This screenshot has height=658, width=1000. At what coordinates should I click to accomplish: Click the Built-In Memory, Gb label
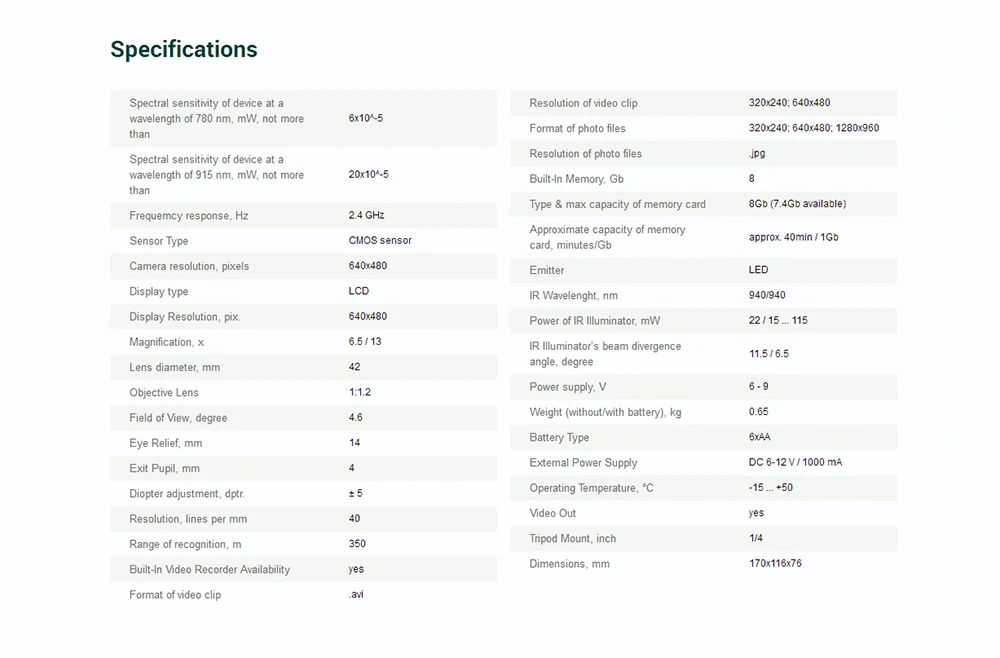point(577,179)
